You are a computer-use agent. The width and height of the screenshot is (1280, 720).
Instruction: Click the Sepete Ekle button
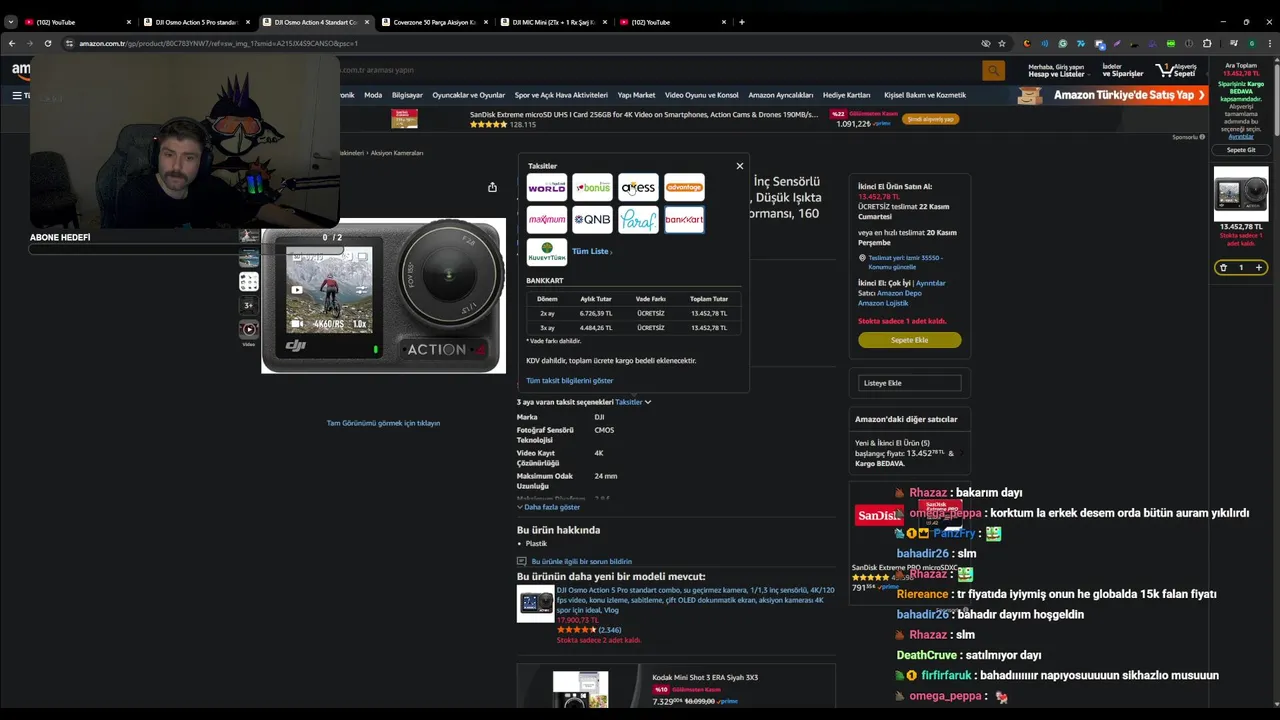pos(909,340)
